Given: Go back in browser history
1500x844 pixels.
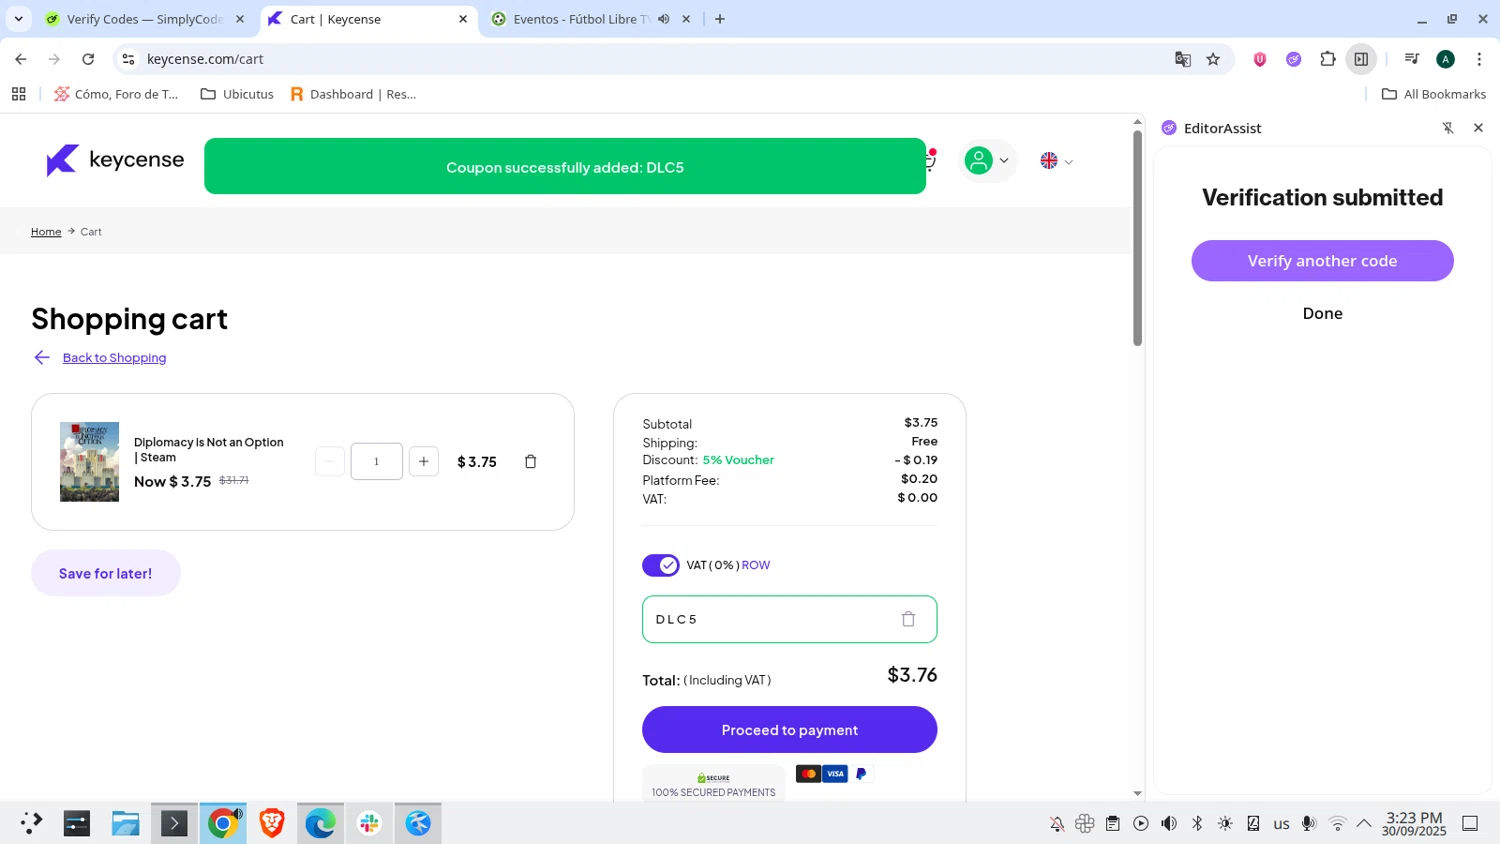Looking at the screenshot, I should click(21, 59).
